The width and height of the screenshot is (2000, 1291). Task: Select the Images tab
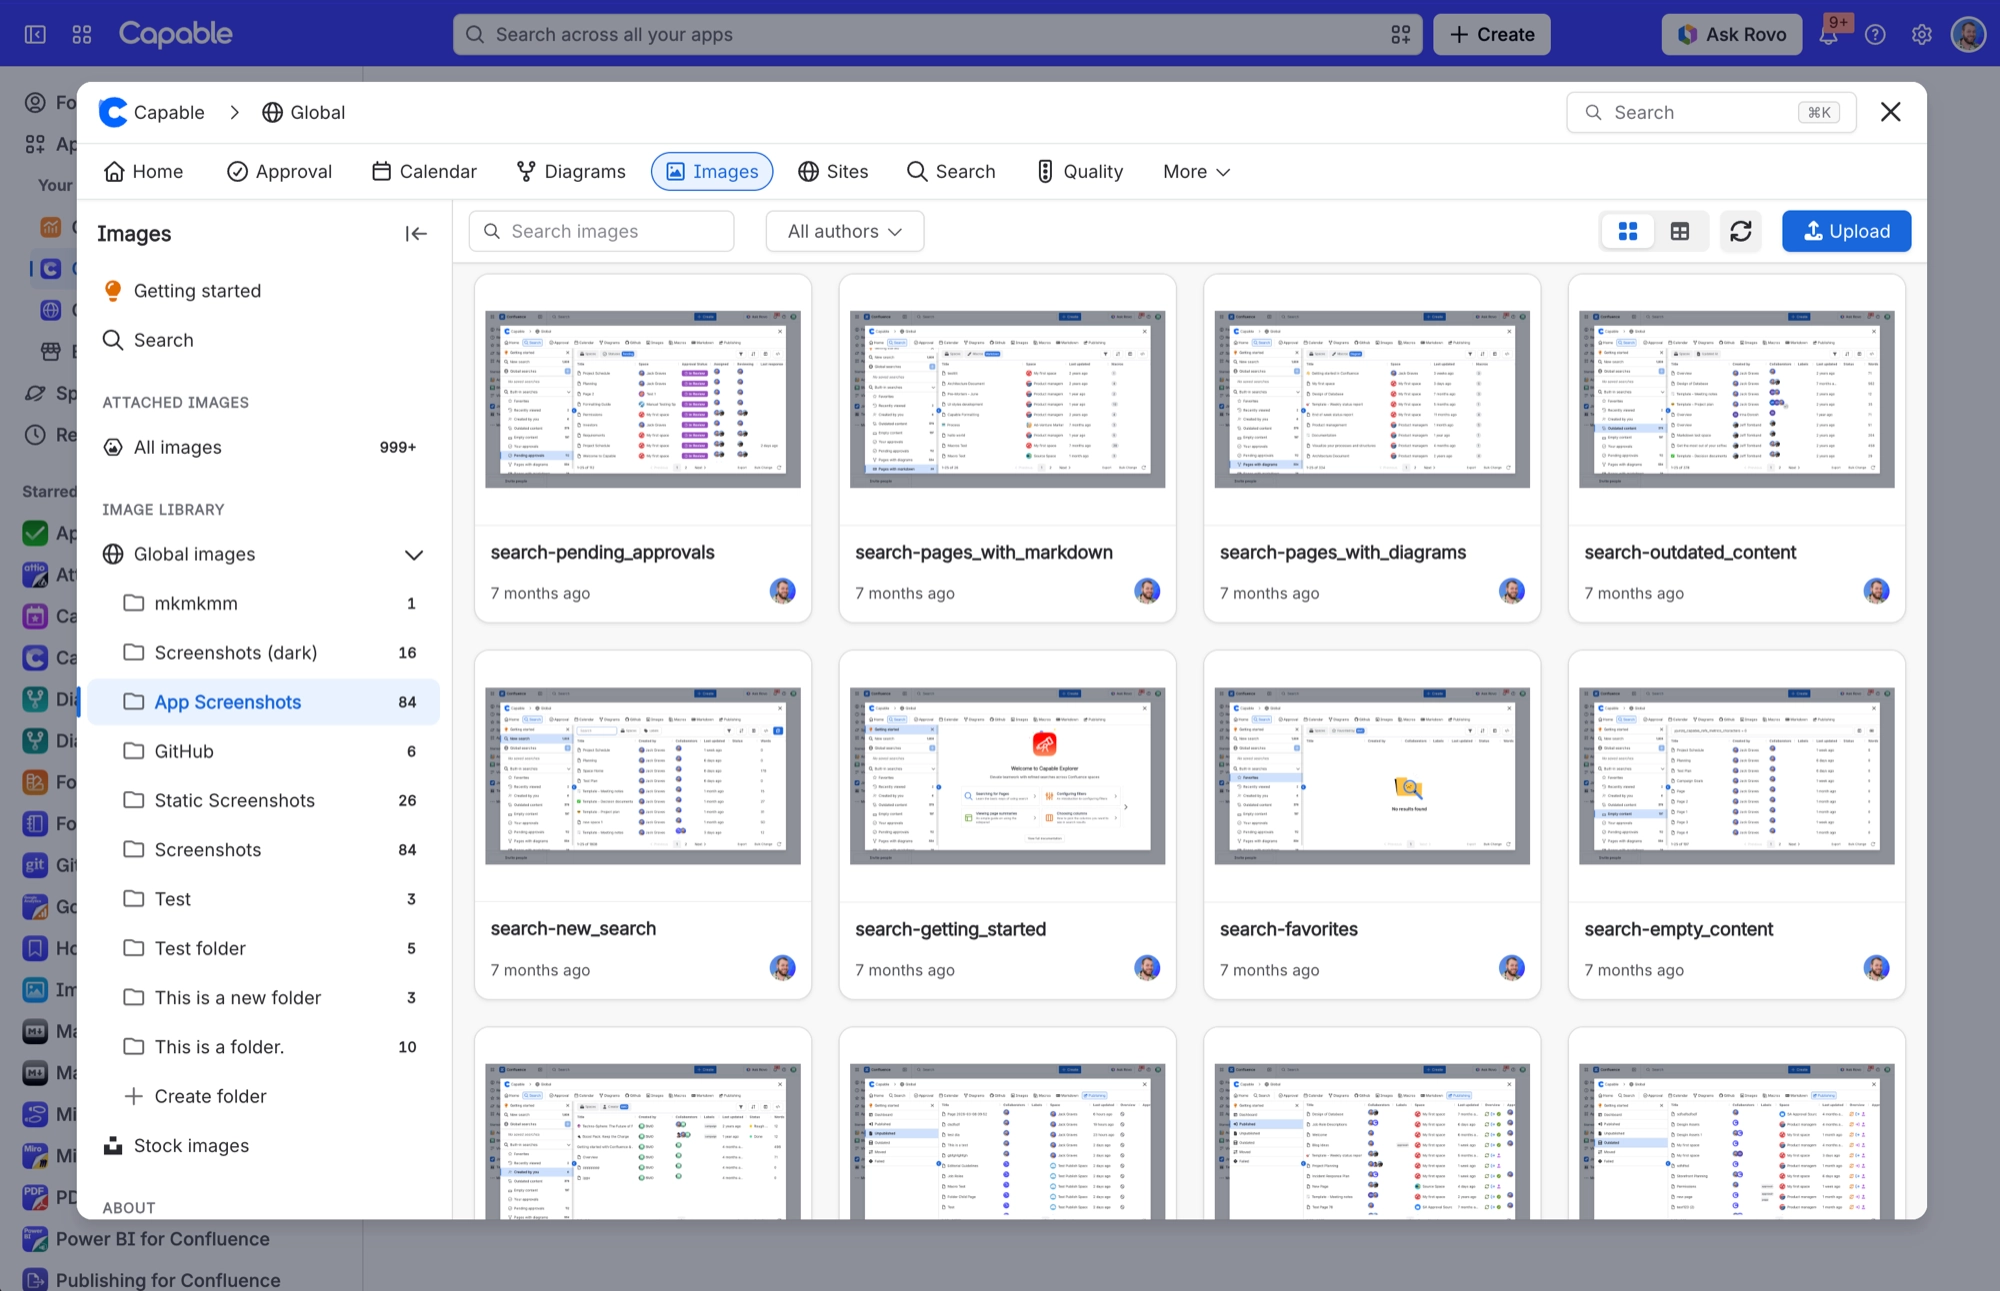point(712,172)
